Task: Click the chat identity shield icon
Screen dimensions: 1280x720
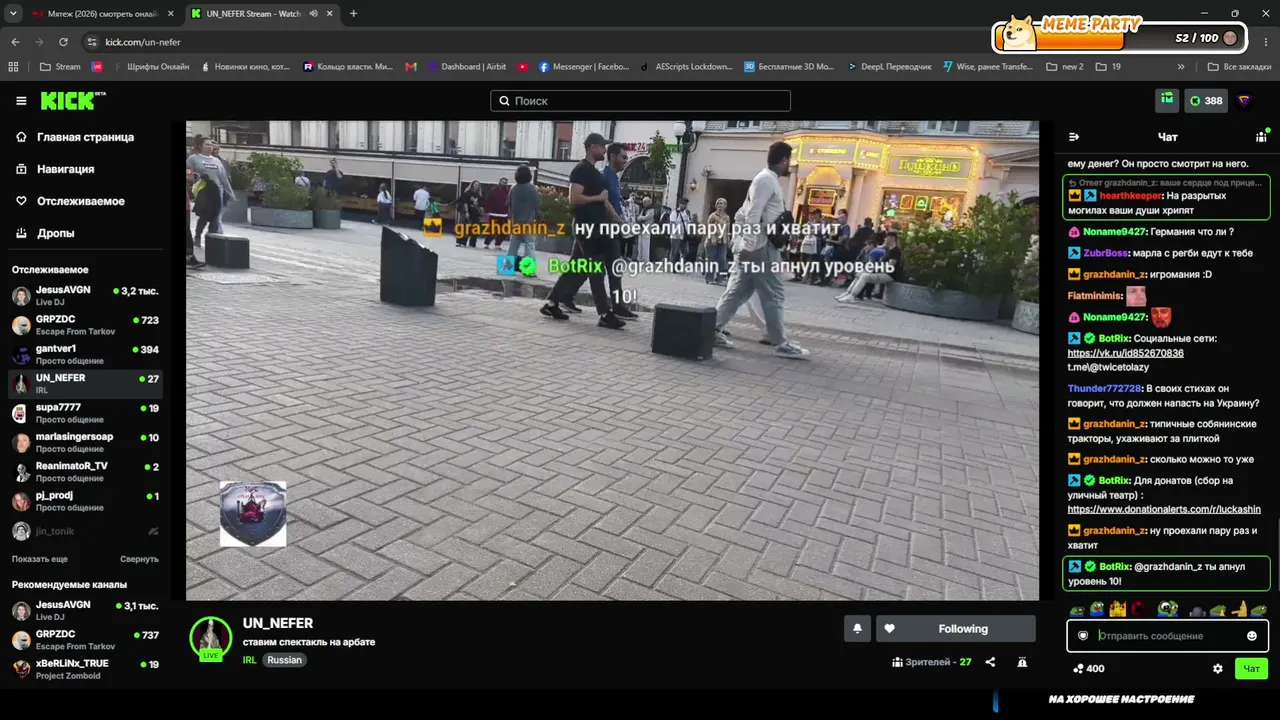Action: point(1082,636)
